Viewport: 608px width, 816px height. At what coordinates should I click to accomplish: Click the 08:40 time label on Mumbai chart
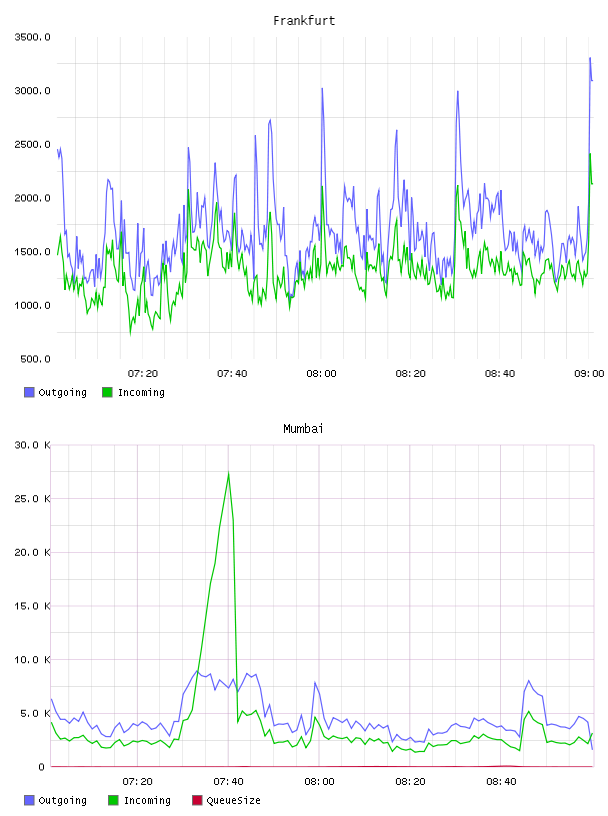pyautogui.click(x=501, y=781)
